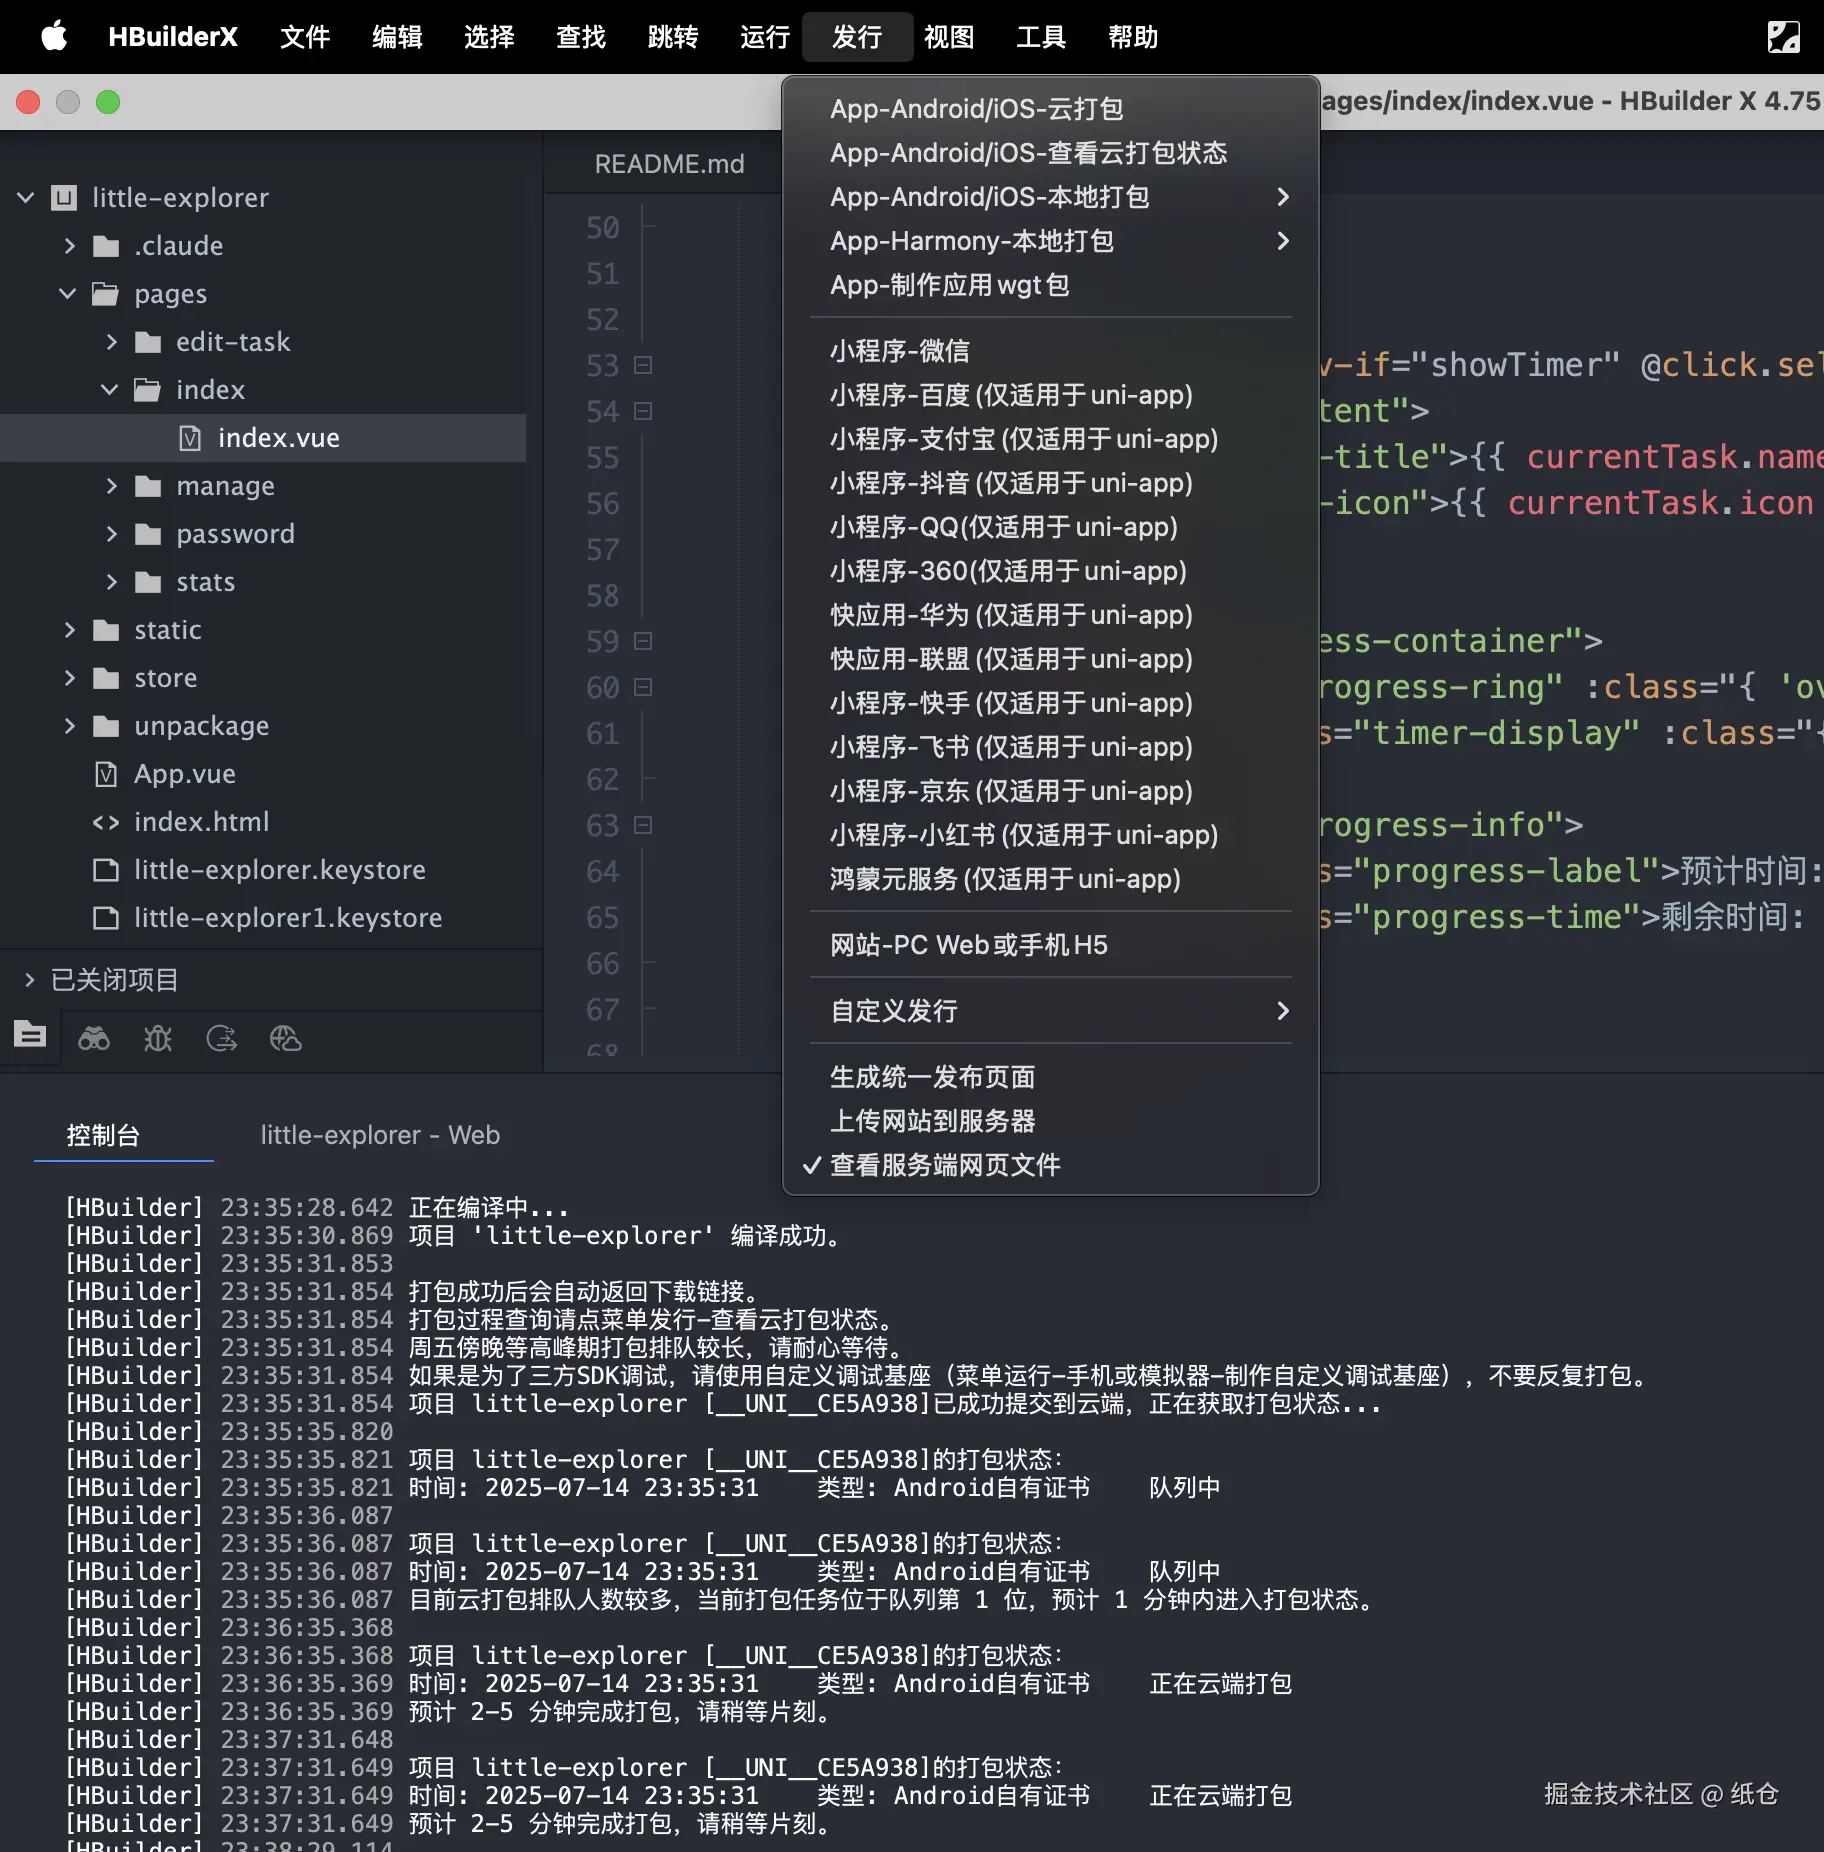This screenshot has height=1852, width=1824.
Task: Select 生成统一发布页面 menu item
Action: (1050, 1077)
